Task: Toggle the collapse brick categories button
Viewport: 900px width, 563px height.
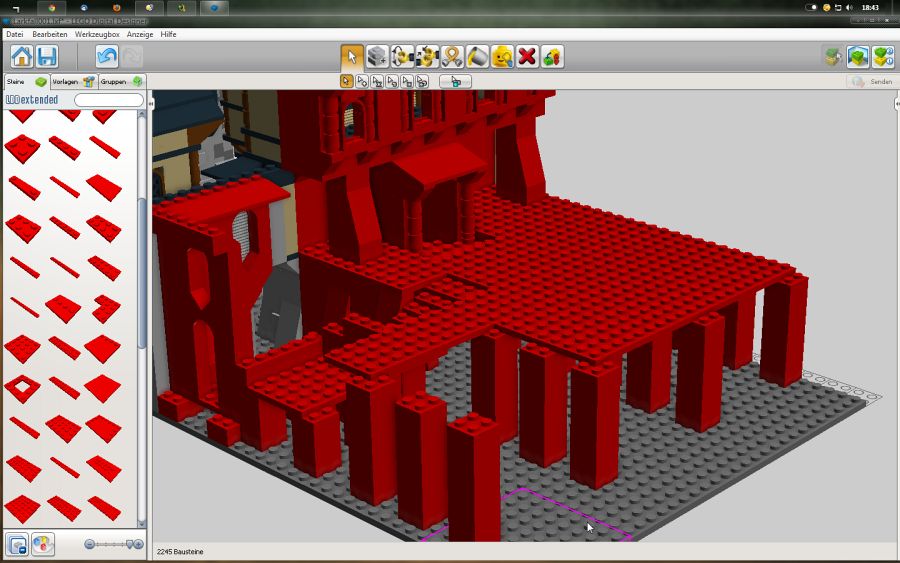Action: (x=17, y=544)
